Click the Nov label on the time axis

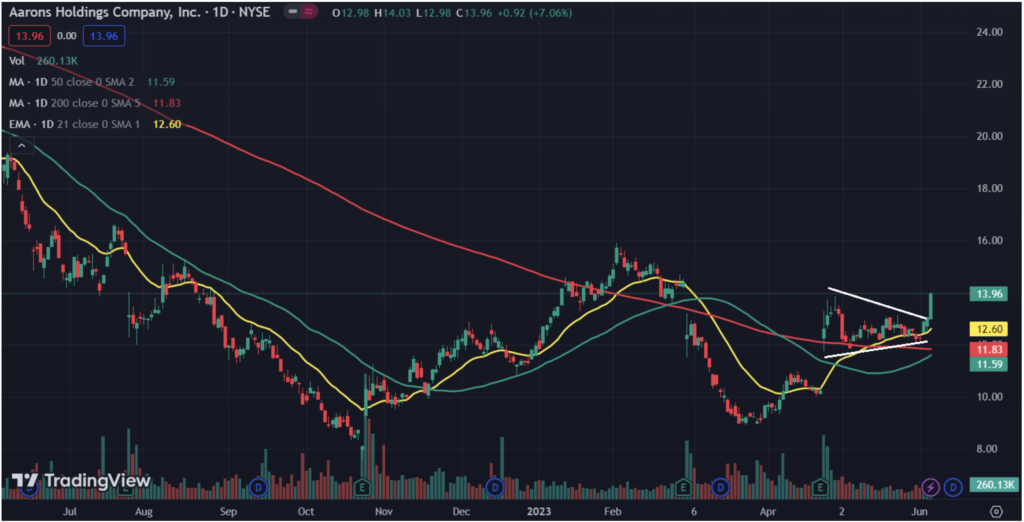(x=383, y=511)
